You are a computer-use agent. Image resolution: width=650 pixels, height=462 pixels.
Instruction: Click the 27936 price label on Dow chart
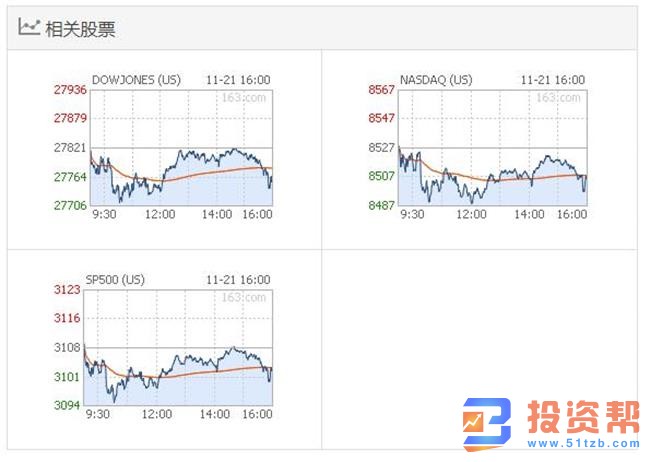coord(70,90)
